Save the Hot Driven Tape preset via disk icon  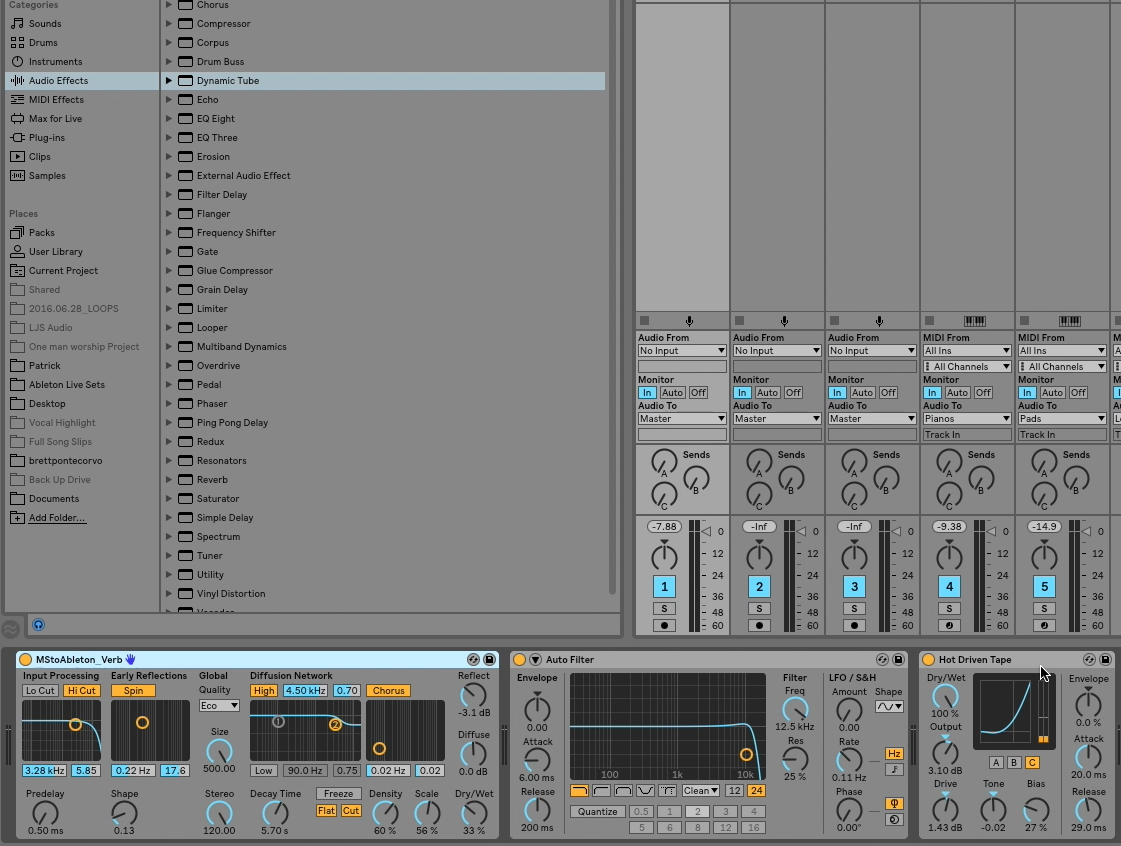1105,659
